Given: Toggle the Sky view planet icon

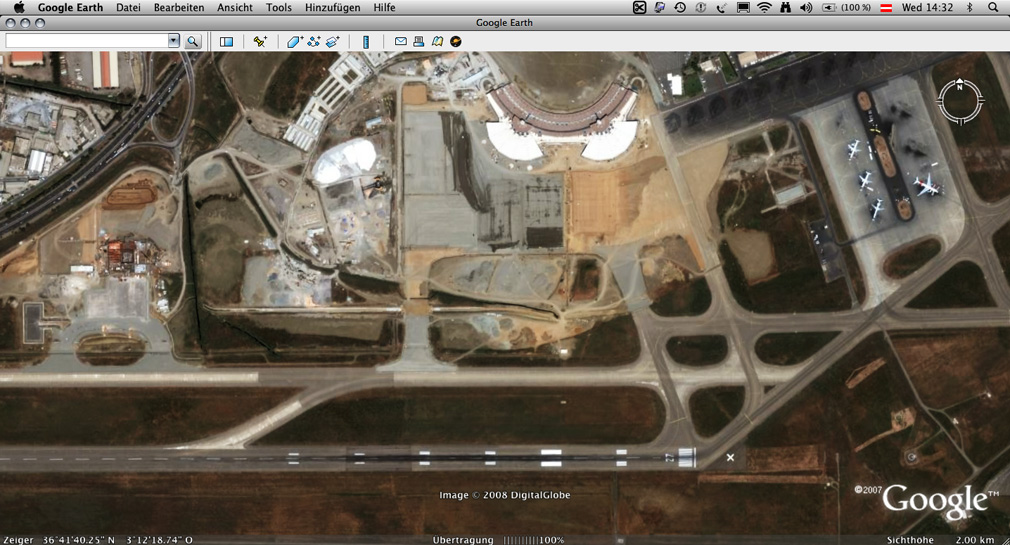Looking at the screenshot, I should (x=456, y=41).
